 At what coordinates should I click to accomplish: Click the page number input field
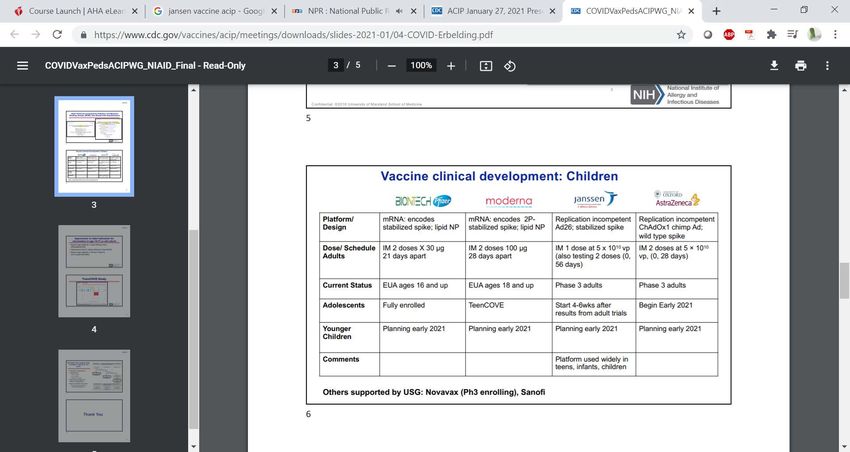pos(336,65)
